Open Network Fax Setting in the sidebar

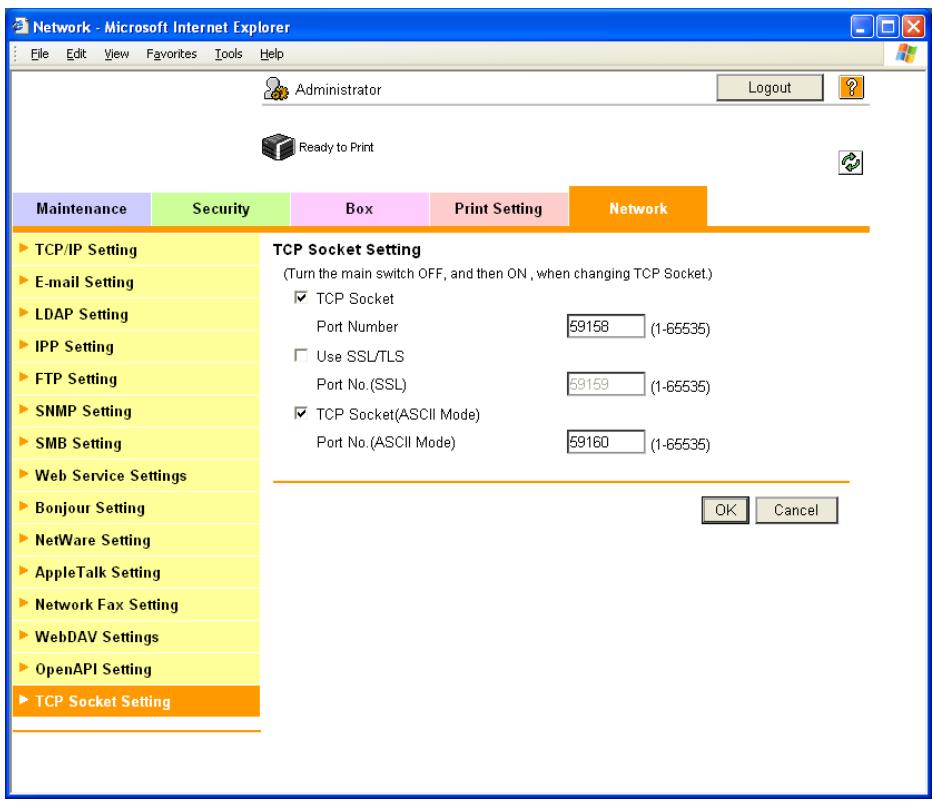[136, 604]
